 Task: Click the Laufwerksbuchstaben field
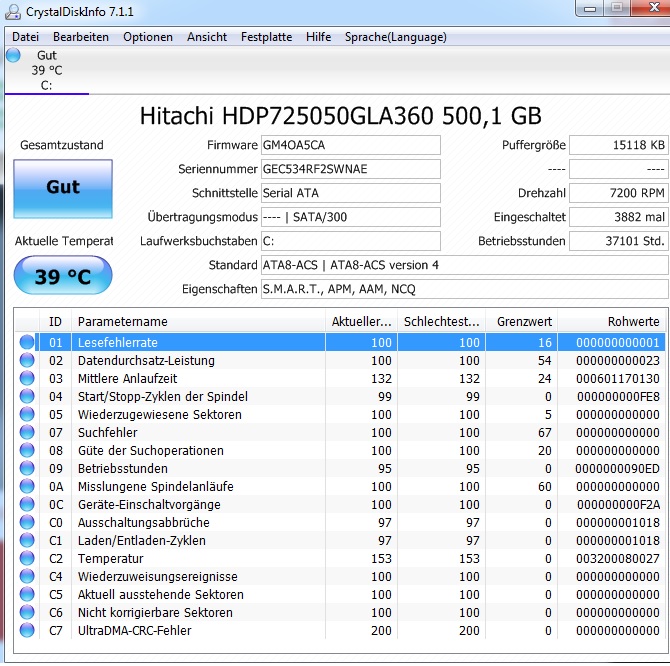(x=350, y=241)
